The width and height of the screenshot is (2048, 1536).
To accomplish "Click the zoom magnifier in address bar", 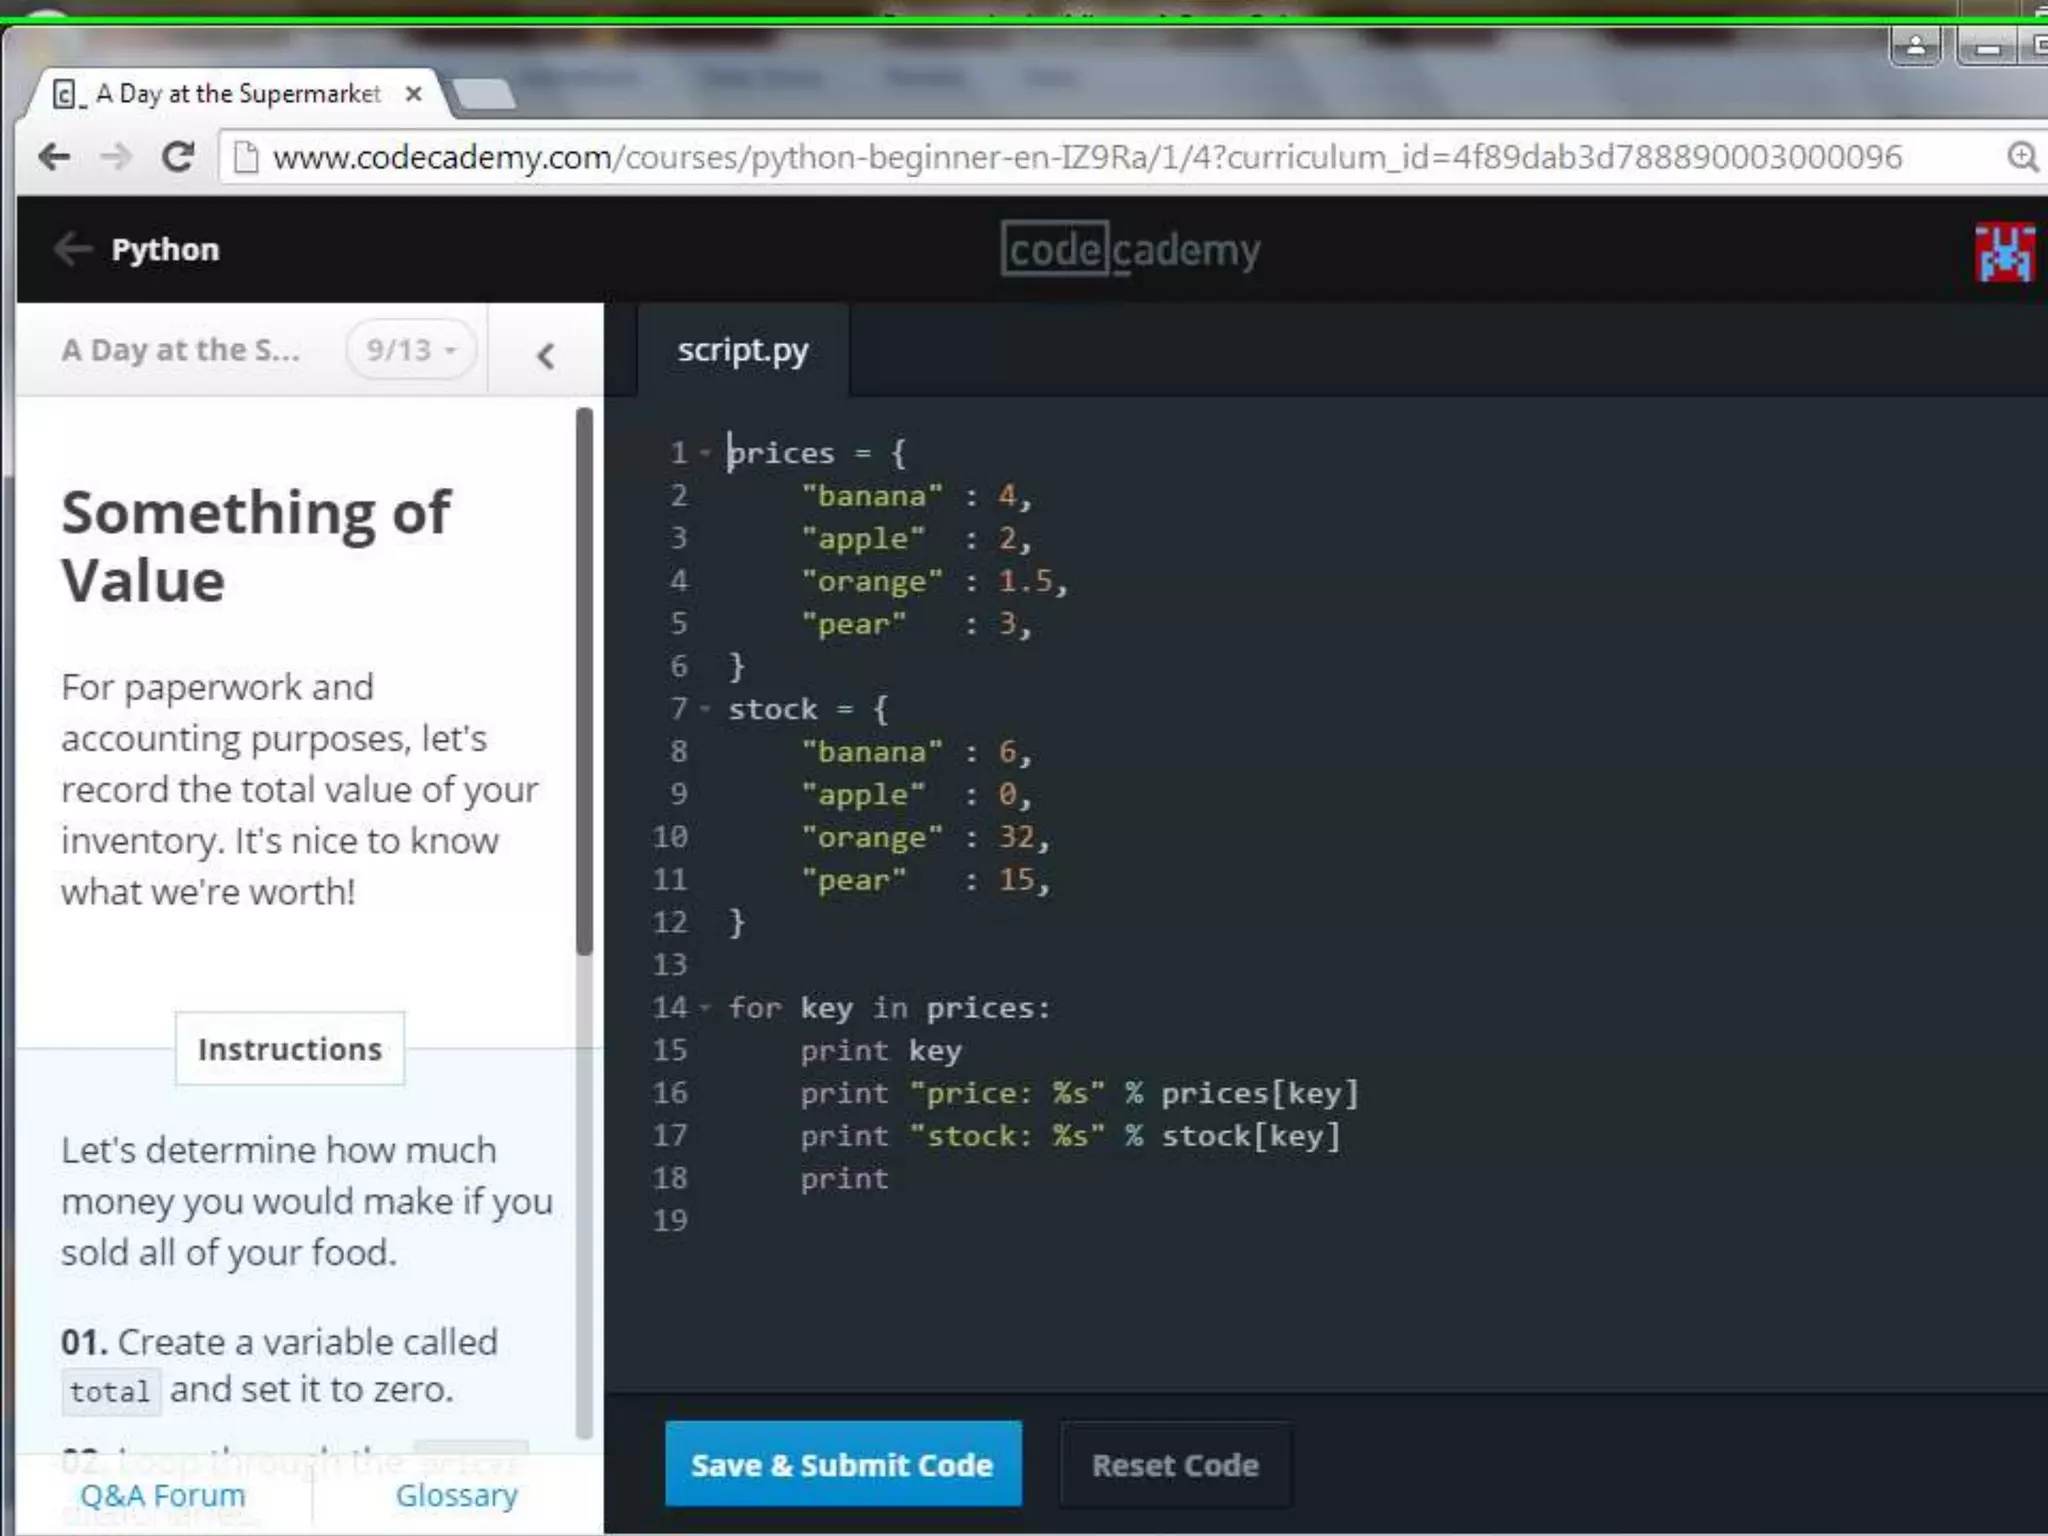I will [x=2022, y=157].
